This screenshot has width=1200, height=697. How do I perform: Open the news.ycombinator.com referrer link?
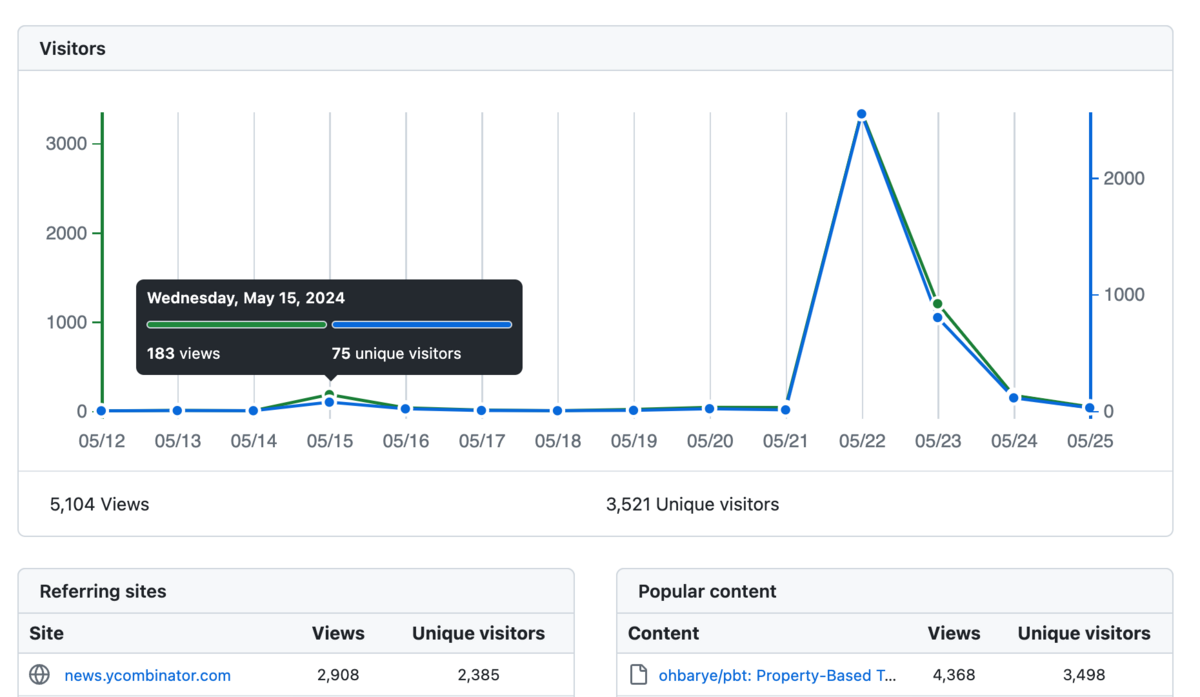point(147,675)
